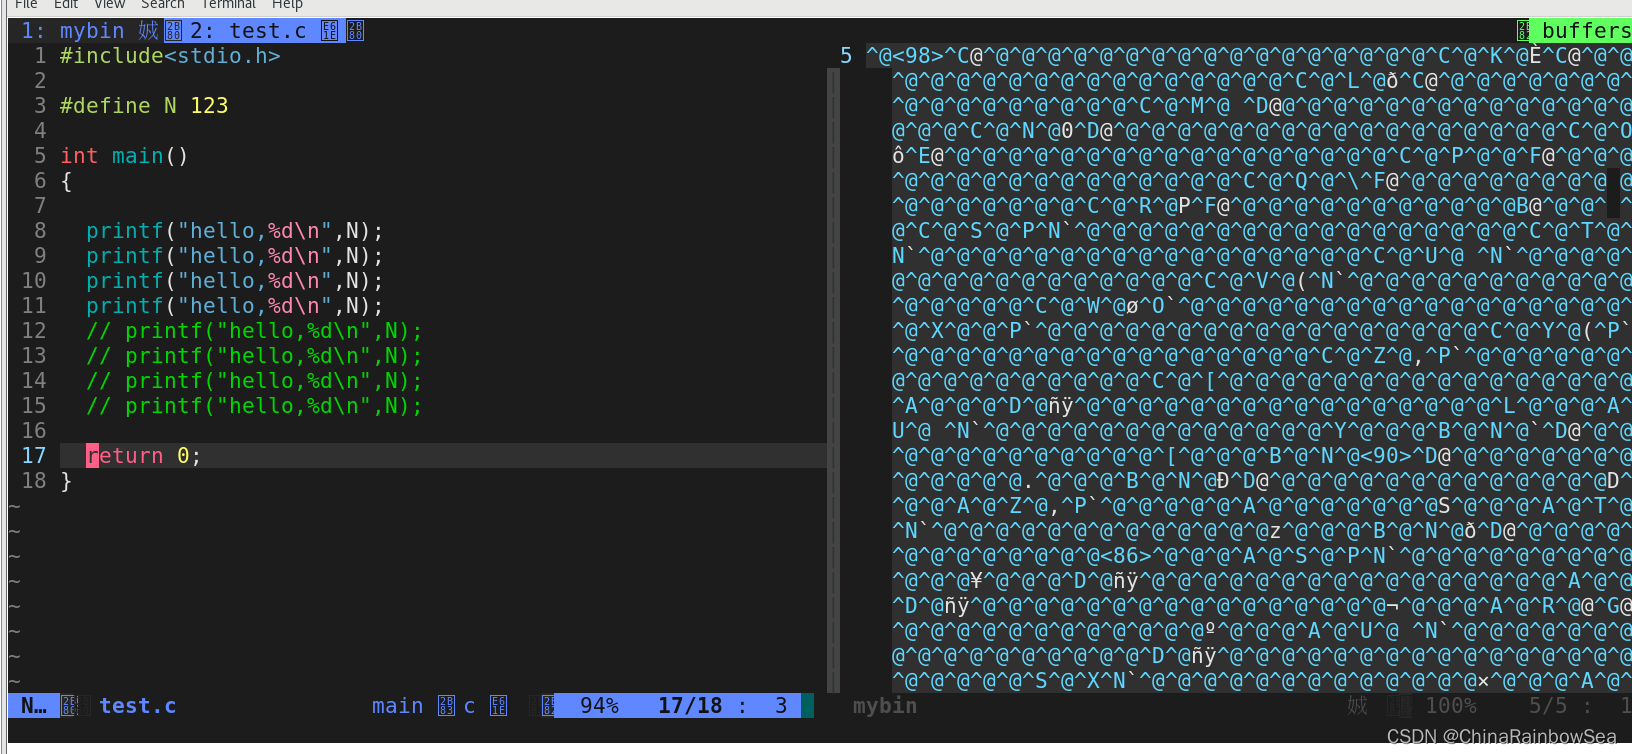The height and width of the screenshot is (754, 1632).
Task: Click the opening brace on line 6
Action: pyautogui.click(x=66, y=181)
